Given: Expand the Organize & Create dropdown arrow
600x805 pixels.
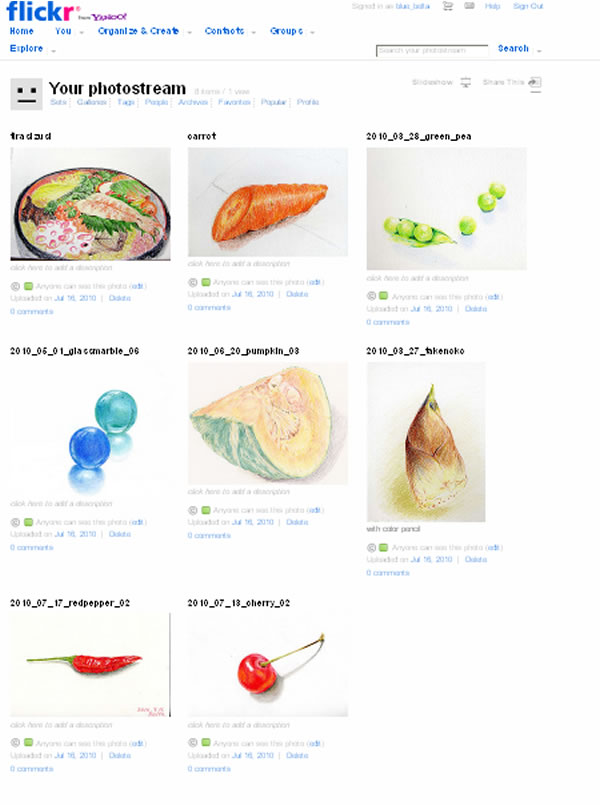Looking at the screenshot, I should click(x=189, y=33).
